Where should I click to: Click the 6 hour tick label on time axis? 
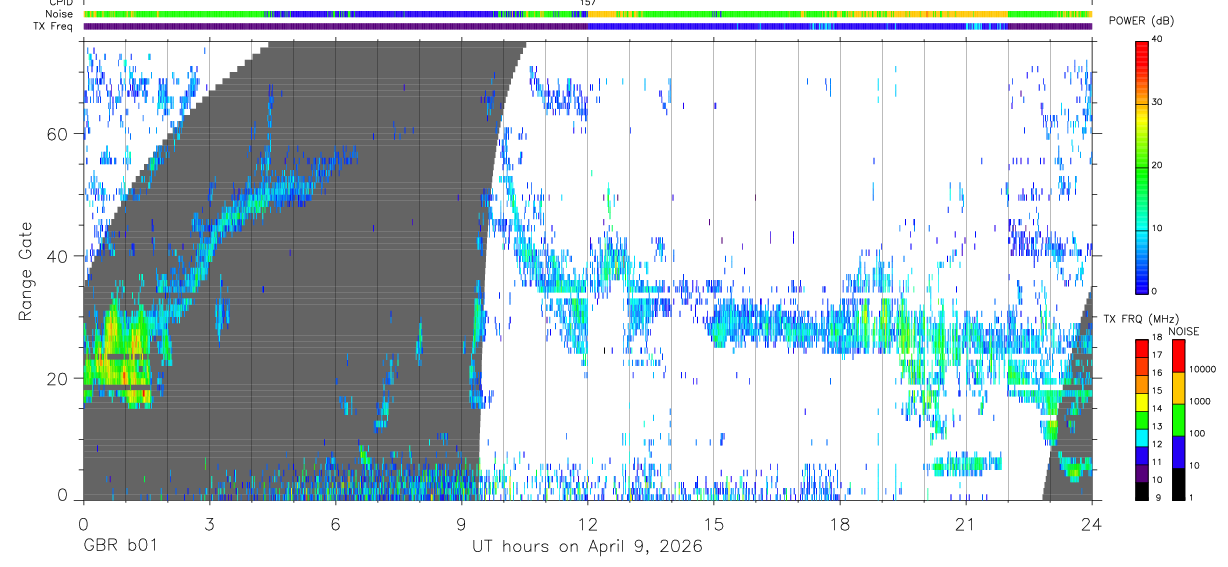pos(335,525)
